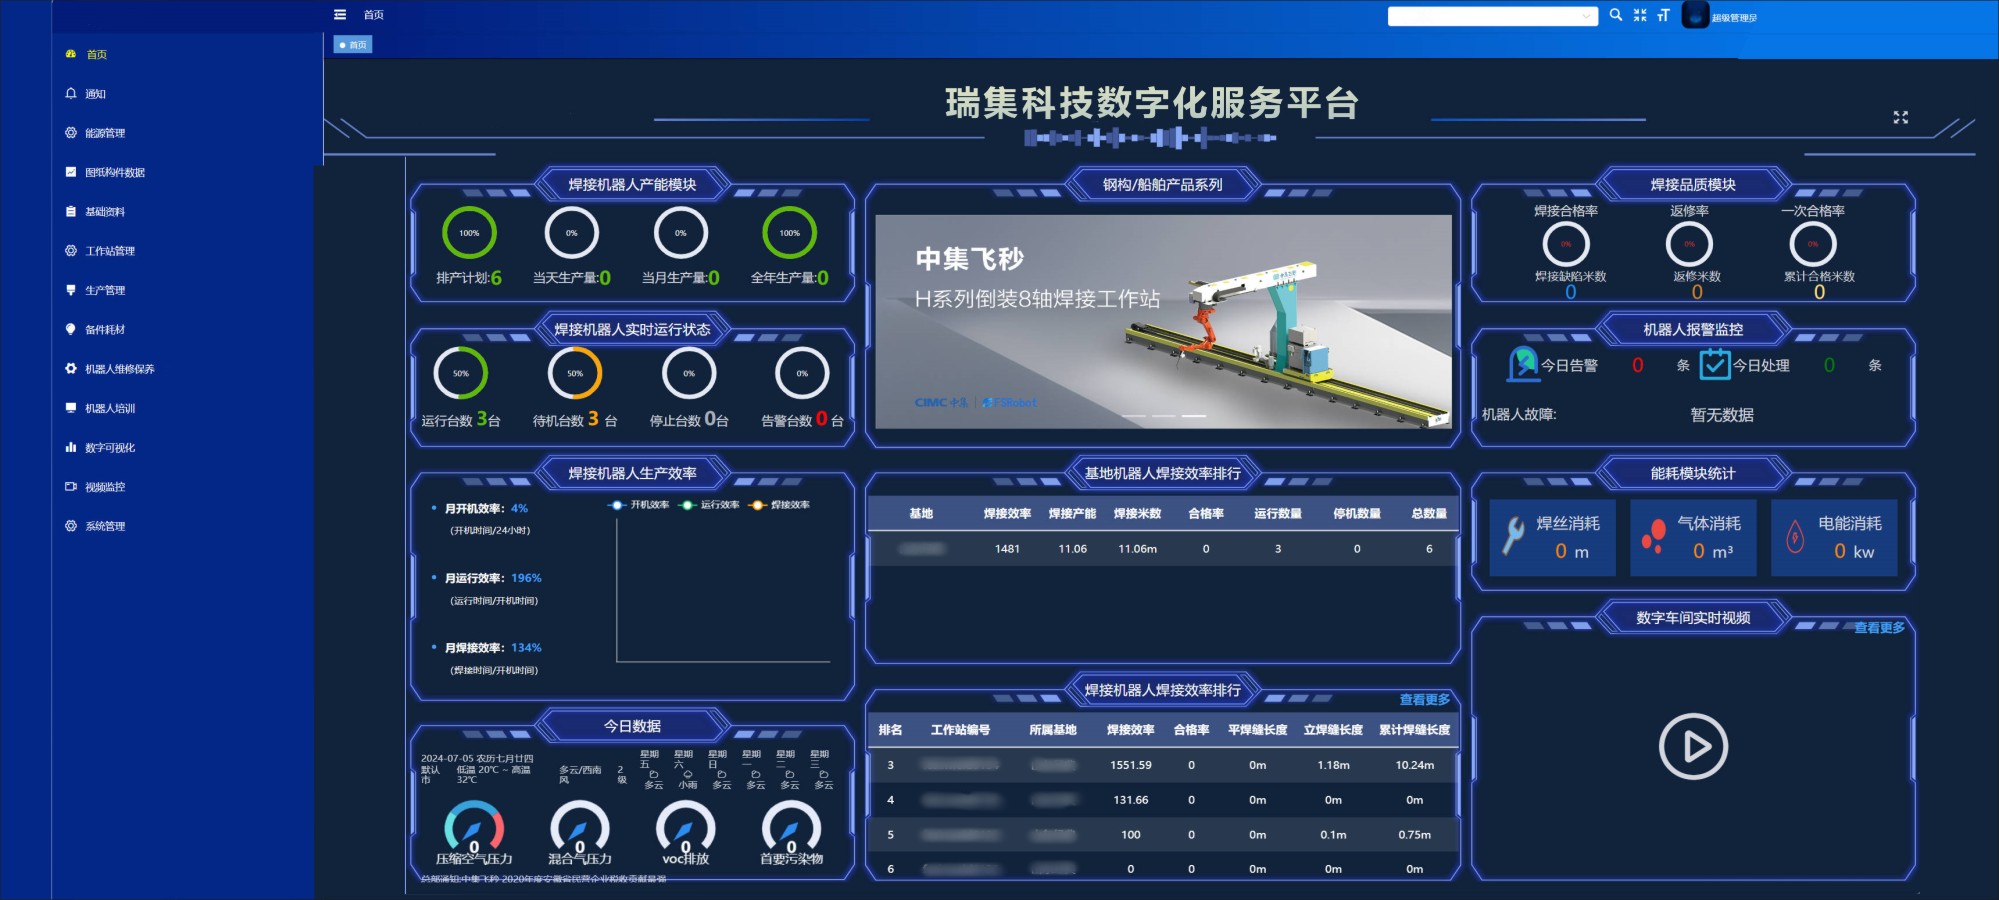The width and height of the screenshot is (1999, 900).
Task: Click the 混合气压力 gauge
Action: [580, 826]
